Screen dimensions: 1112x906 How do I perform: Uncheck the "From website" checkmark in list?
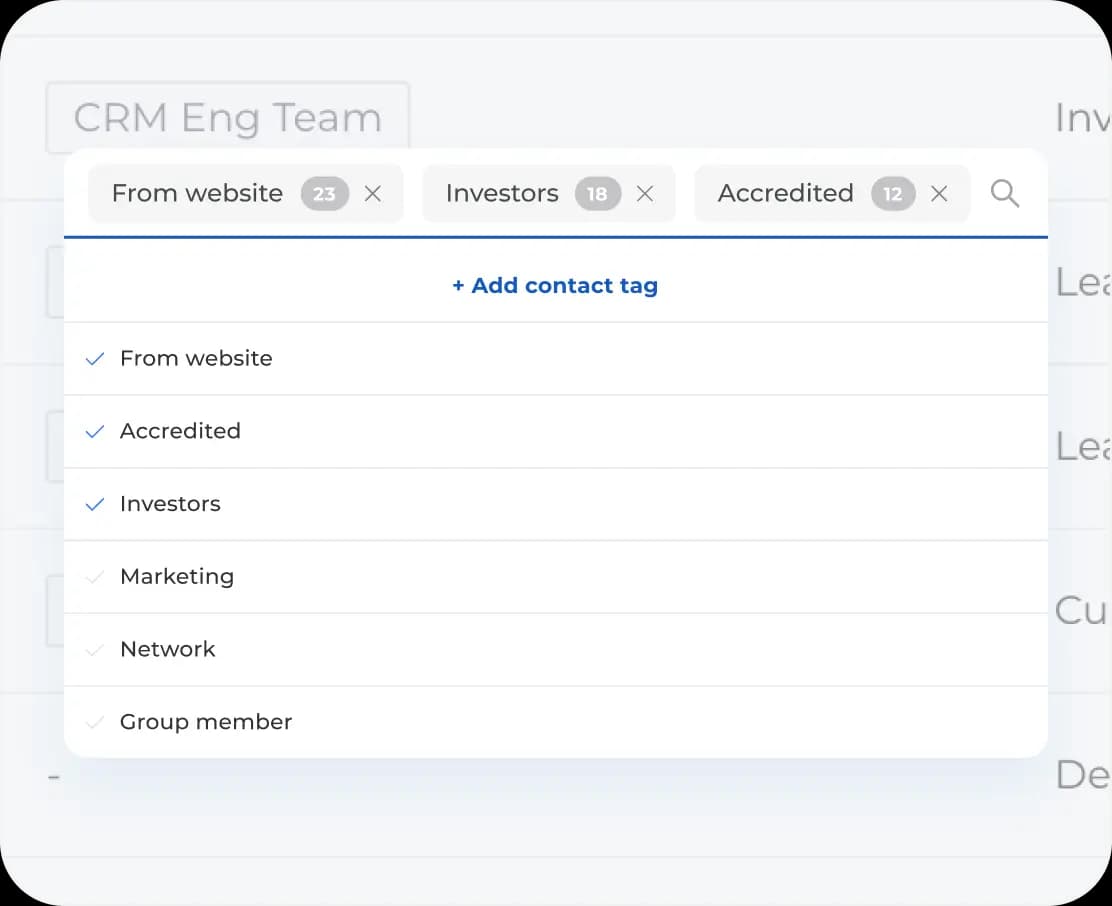click(95, 359)
